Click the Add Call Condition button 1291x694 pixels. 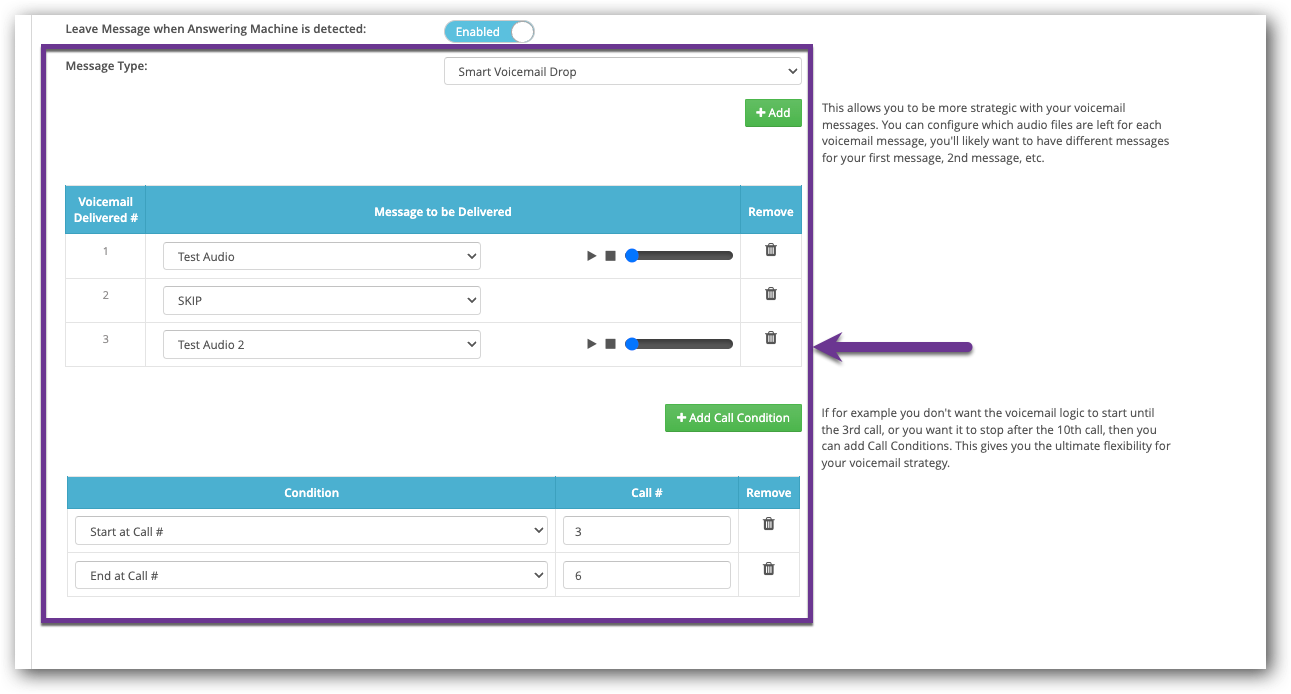[x=733, y=418]
